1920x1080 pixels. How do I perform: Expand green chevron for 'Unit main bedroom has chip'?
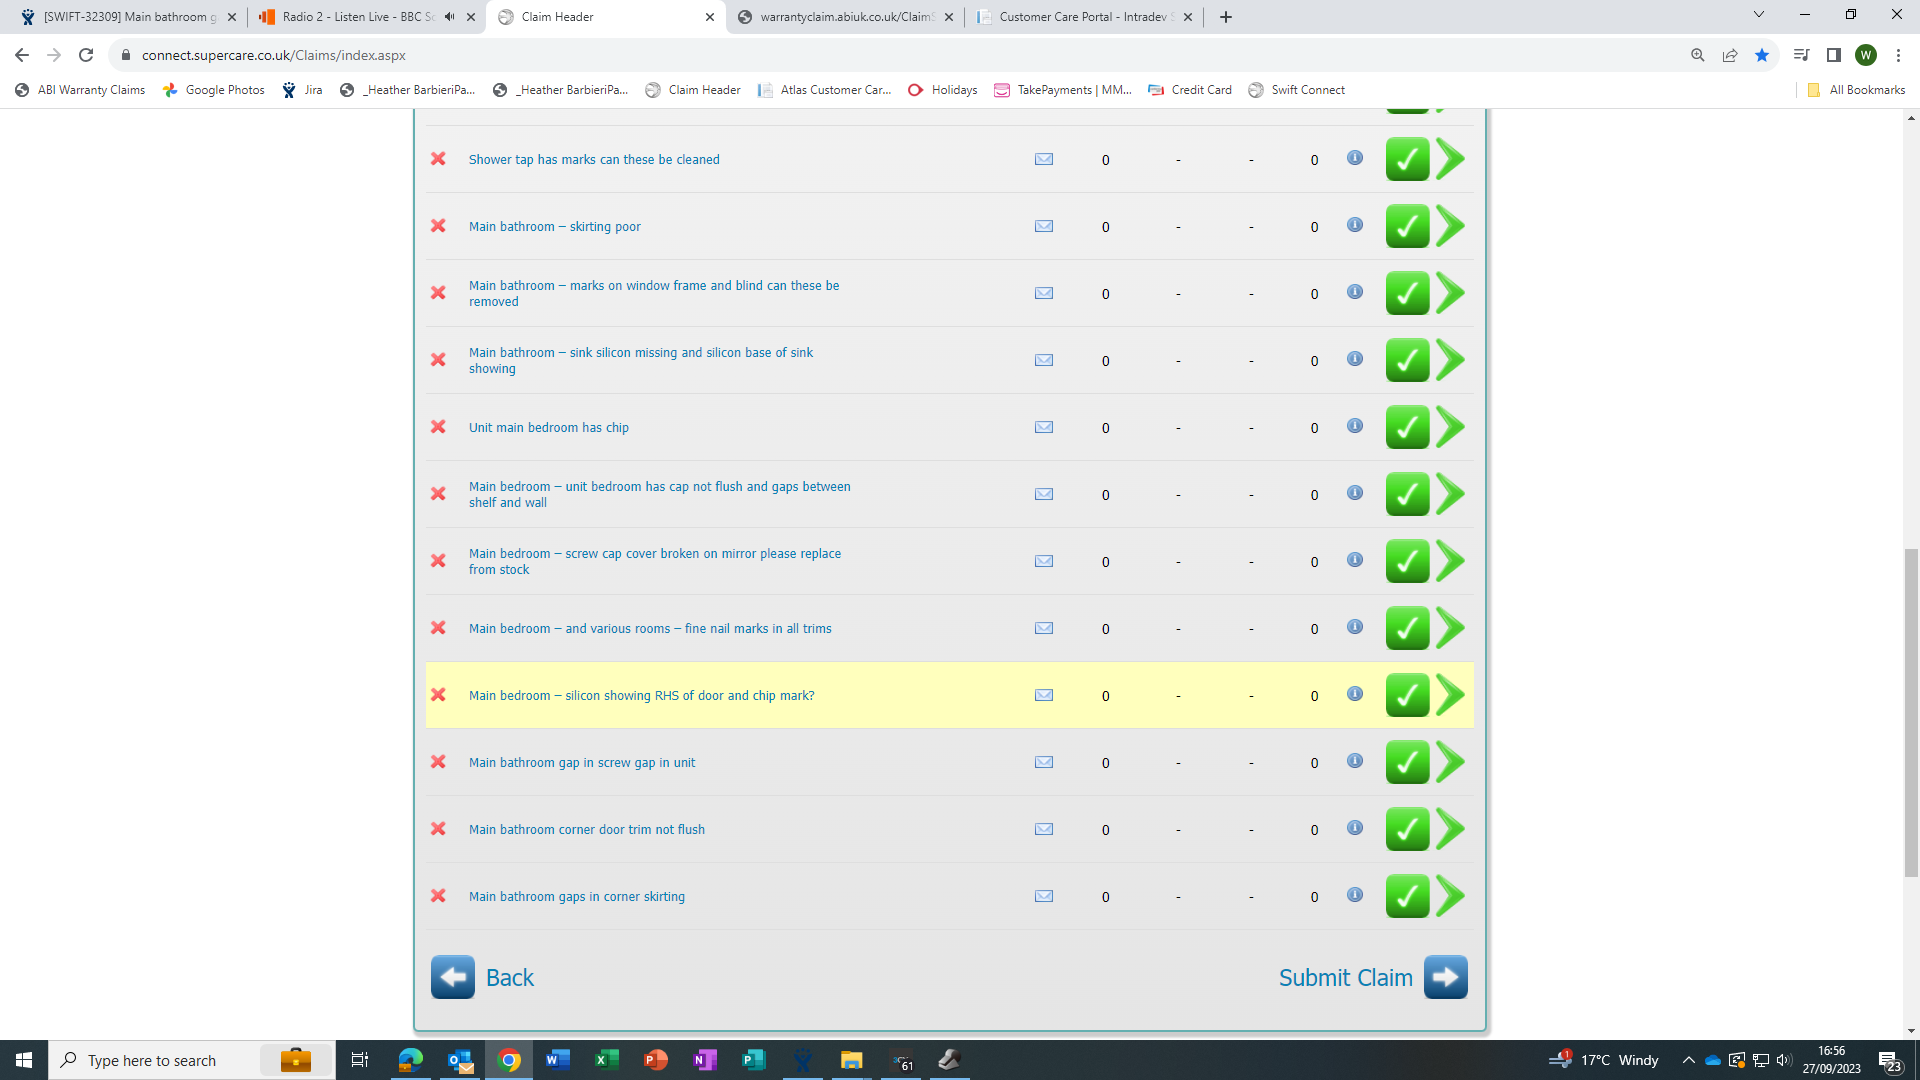[x=1450, y=427]
